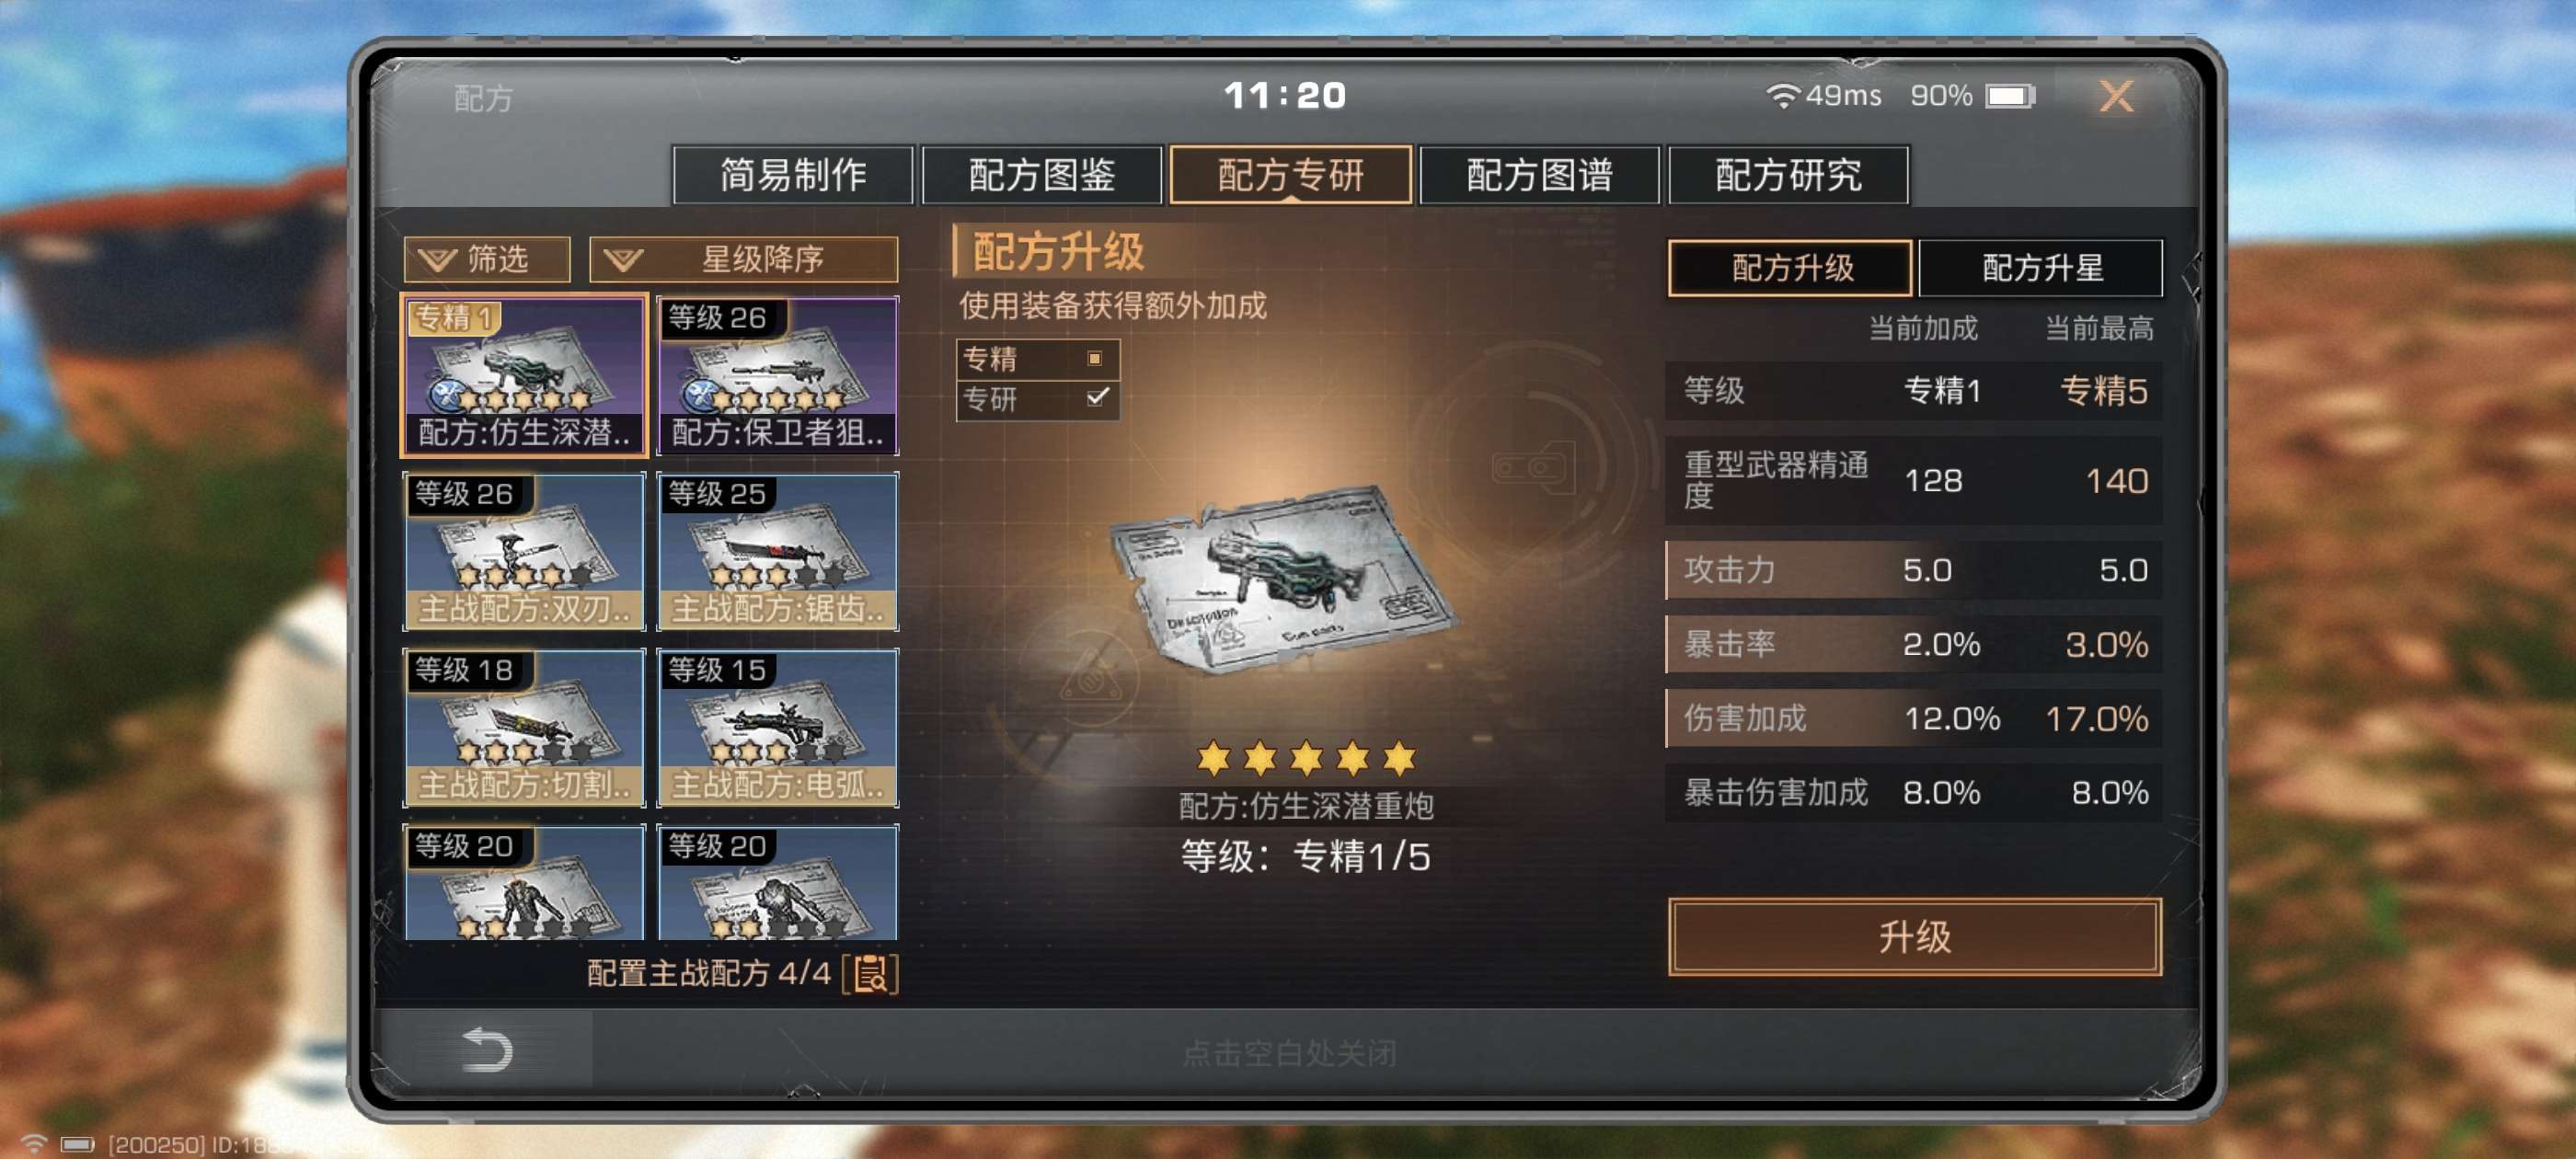Switch to the 配方升星 toggle
2576x1159 pixels.
point(2041,268)
